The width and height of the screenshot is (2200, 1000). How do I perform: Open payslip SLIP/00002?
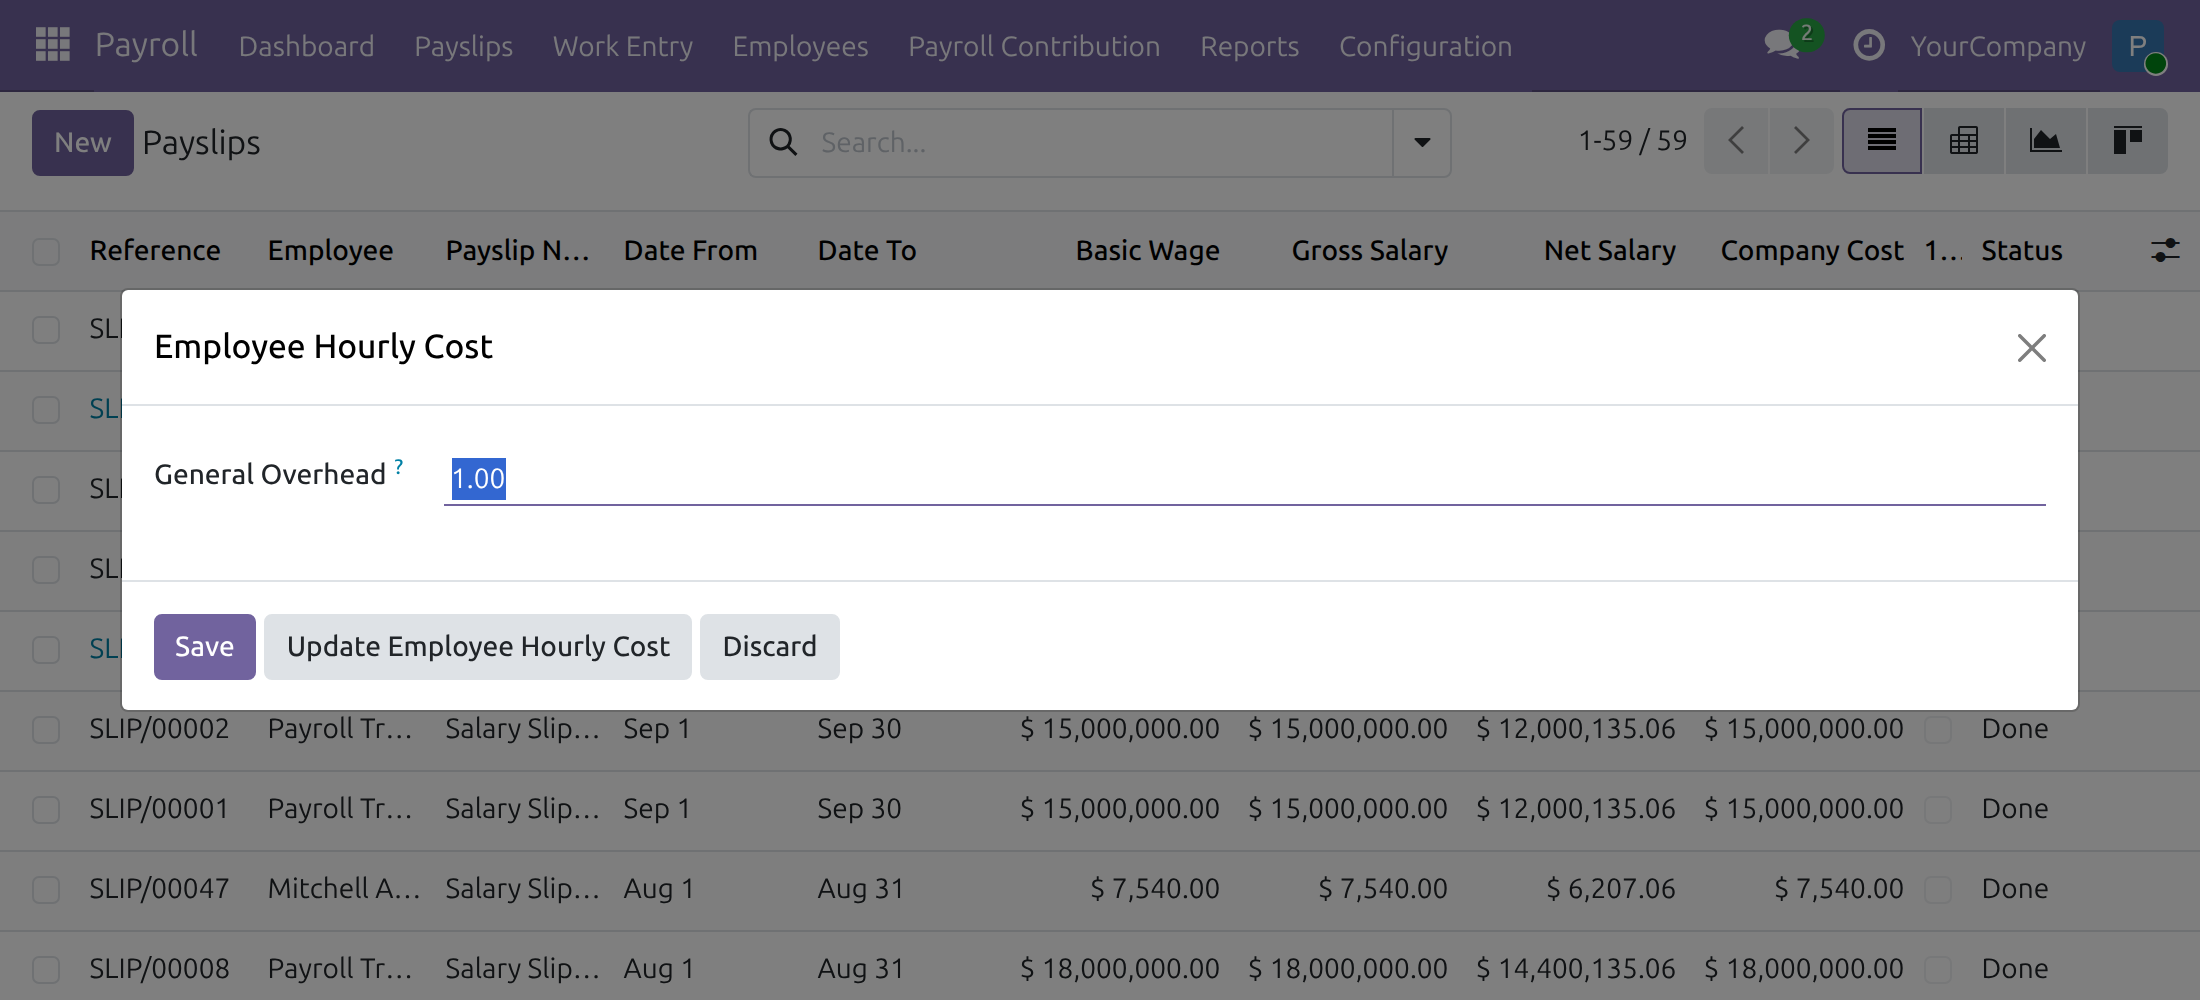tap(159, 729)
